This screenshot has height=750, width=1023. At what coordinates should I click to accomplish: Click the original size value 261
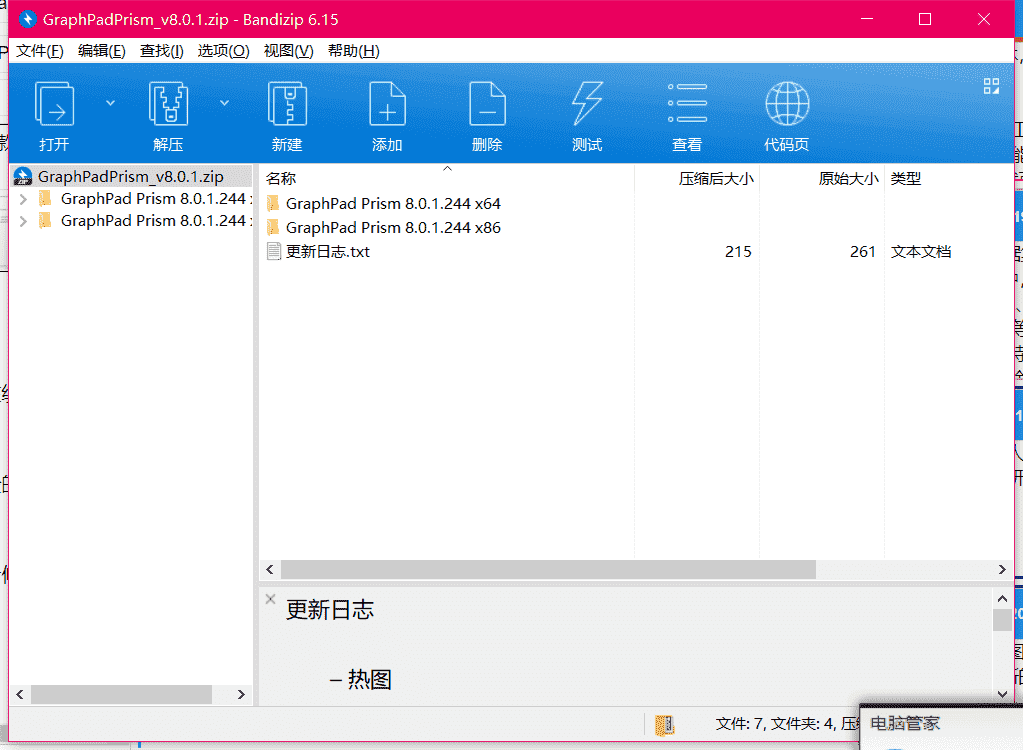coord(863,252)
